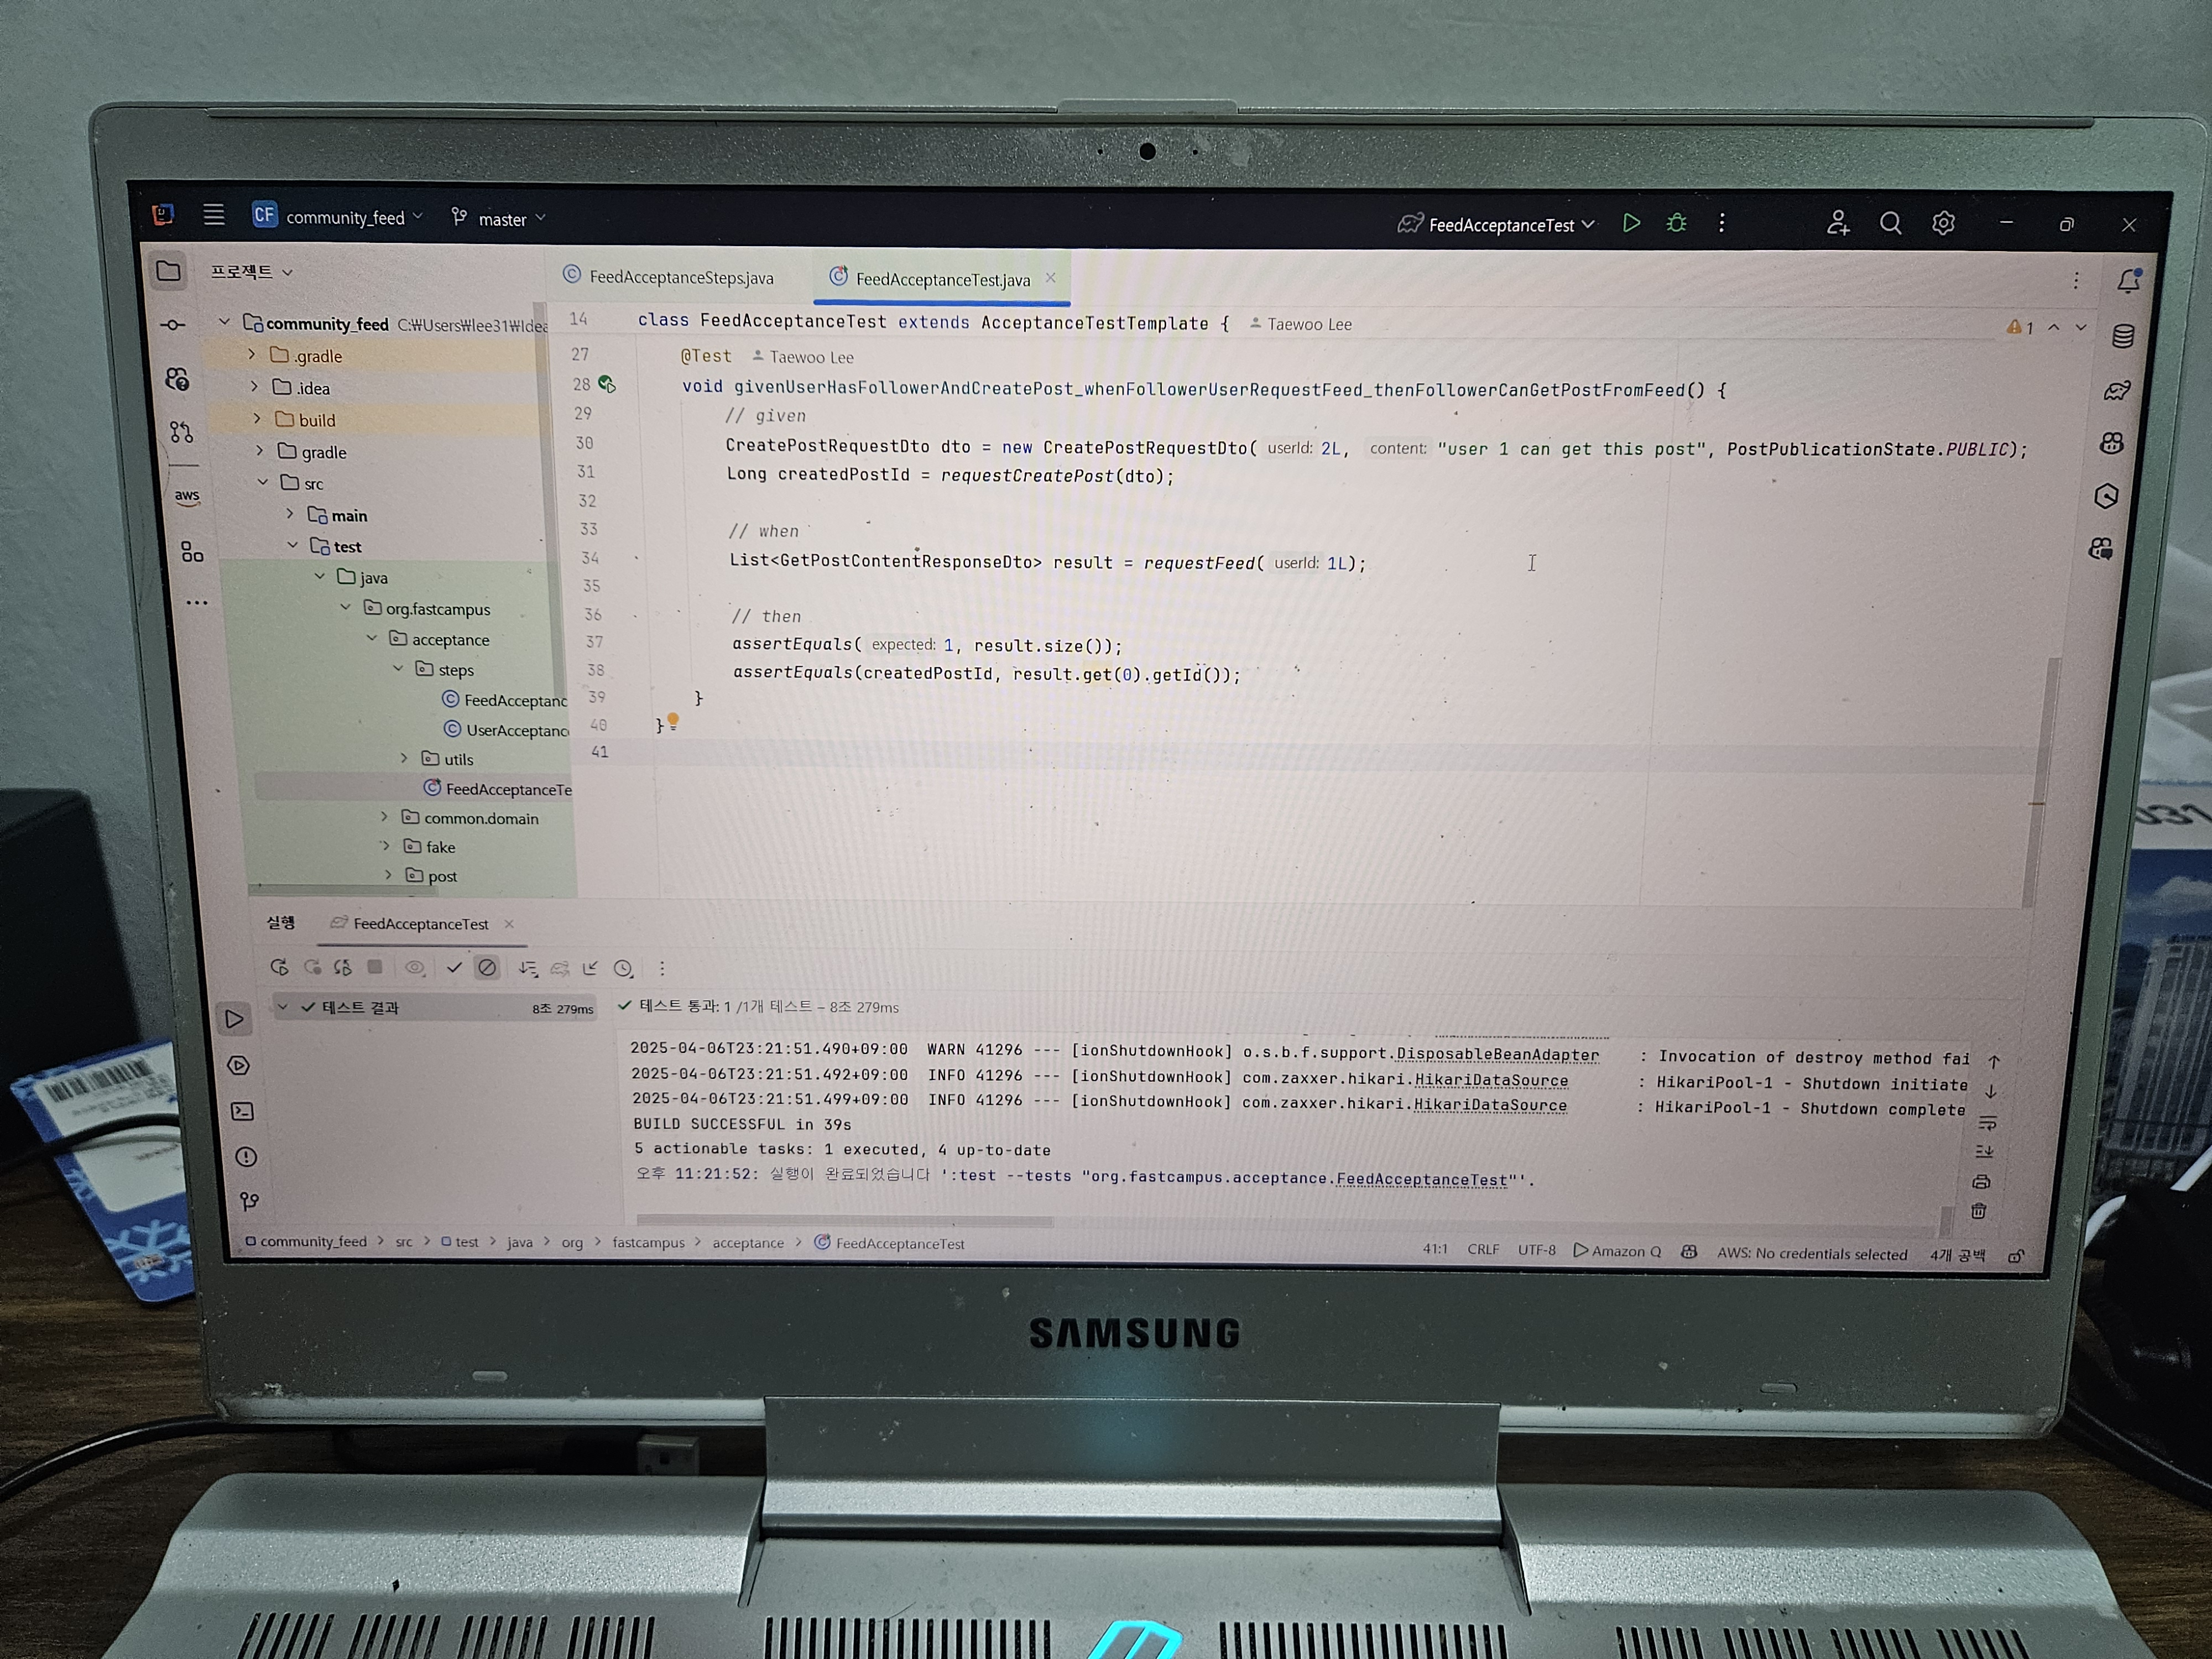Toggle scroll to end of console
Screen dimensions: 2212x1659
point(1985,1151)
